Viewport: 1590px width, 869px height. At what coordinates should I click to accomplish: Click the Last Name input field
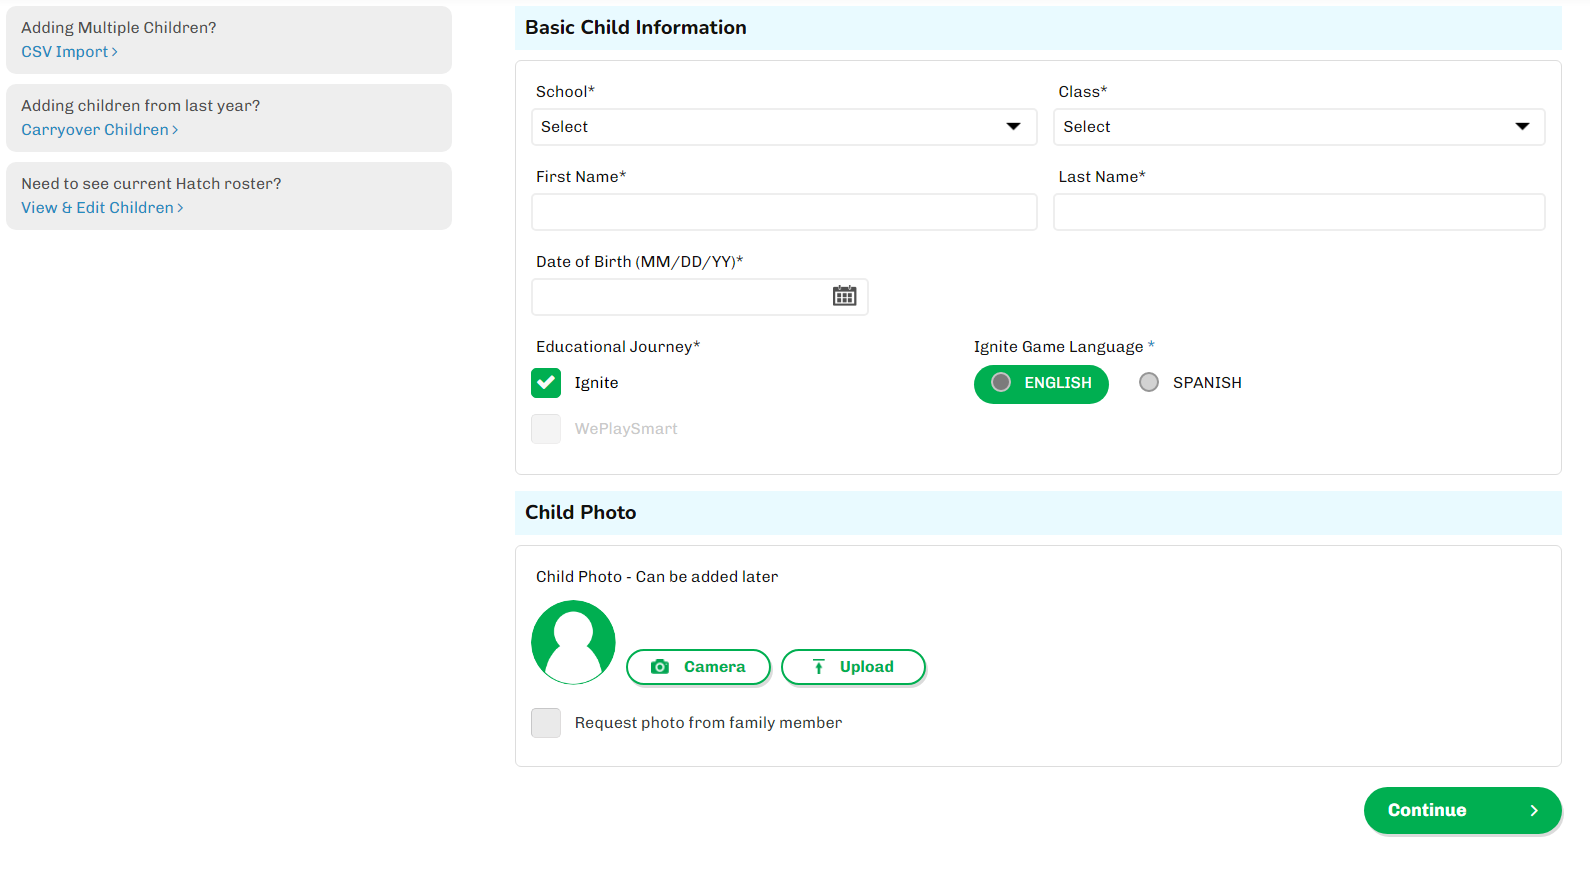(x=1298, y=212)
